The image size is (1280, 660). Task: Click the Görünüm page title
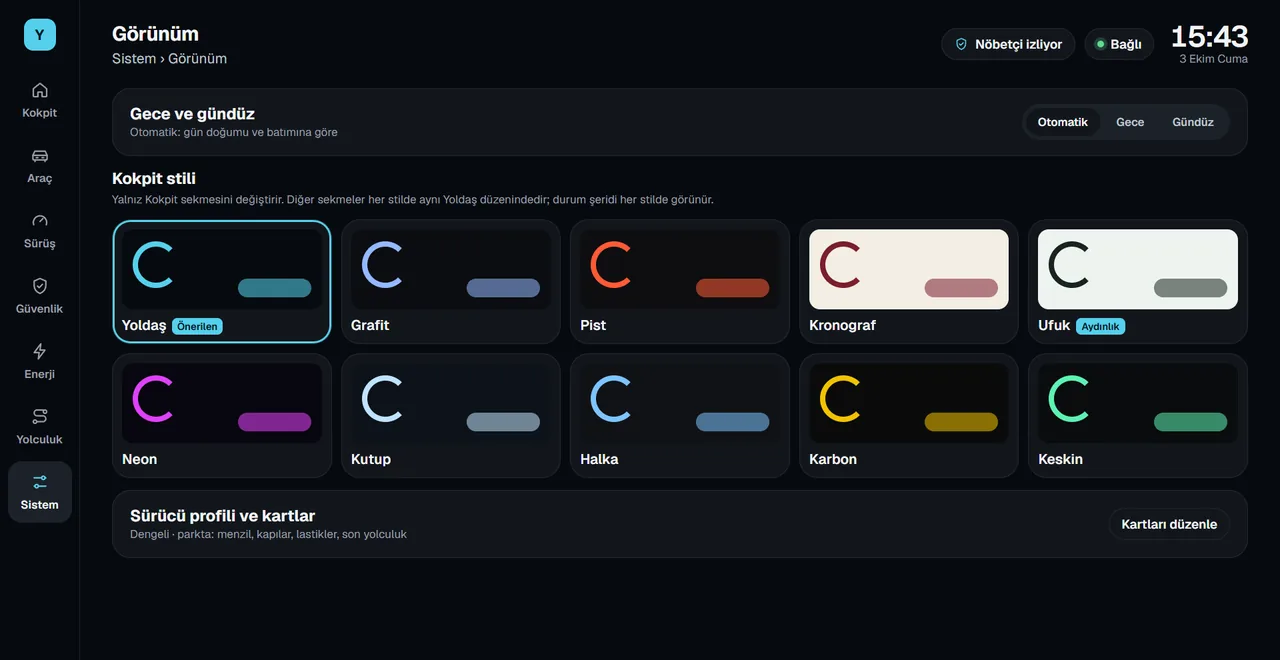[155, 34]
